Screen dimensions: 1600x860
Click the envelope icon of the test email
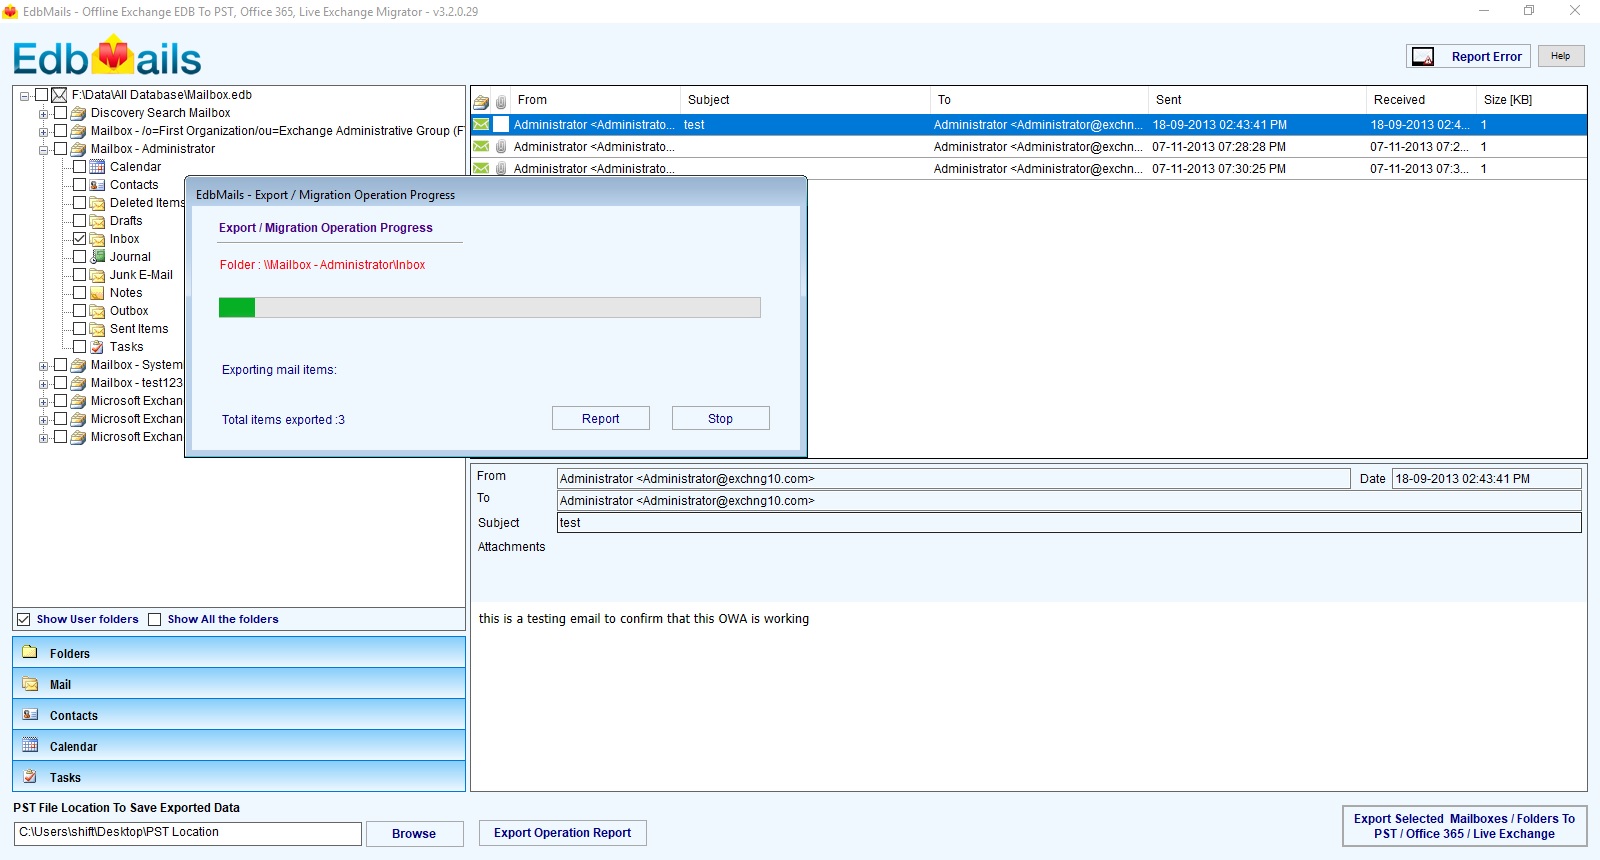click(x=481, y=125)
